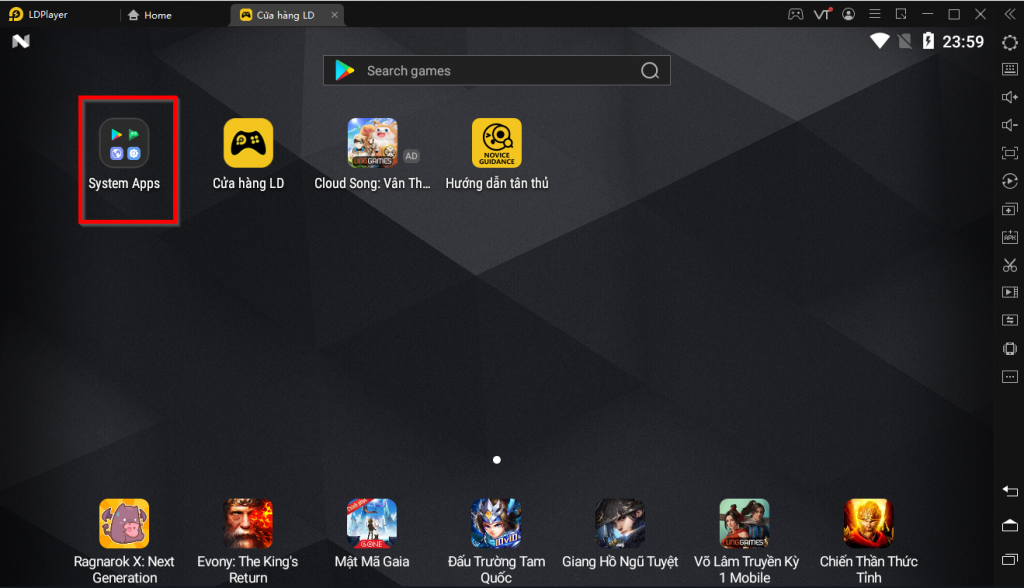Tap the Android home button
1024x588 pixels.
tap(1010, 525)
